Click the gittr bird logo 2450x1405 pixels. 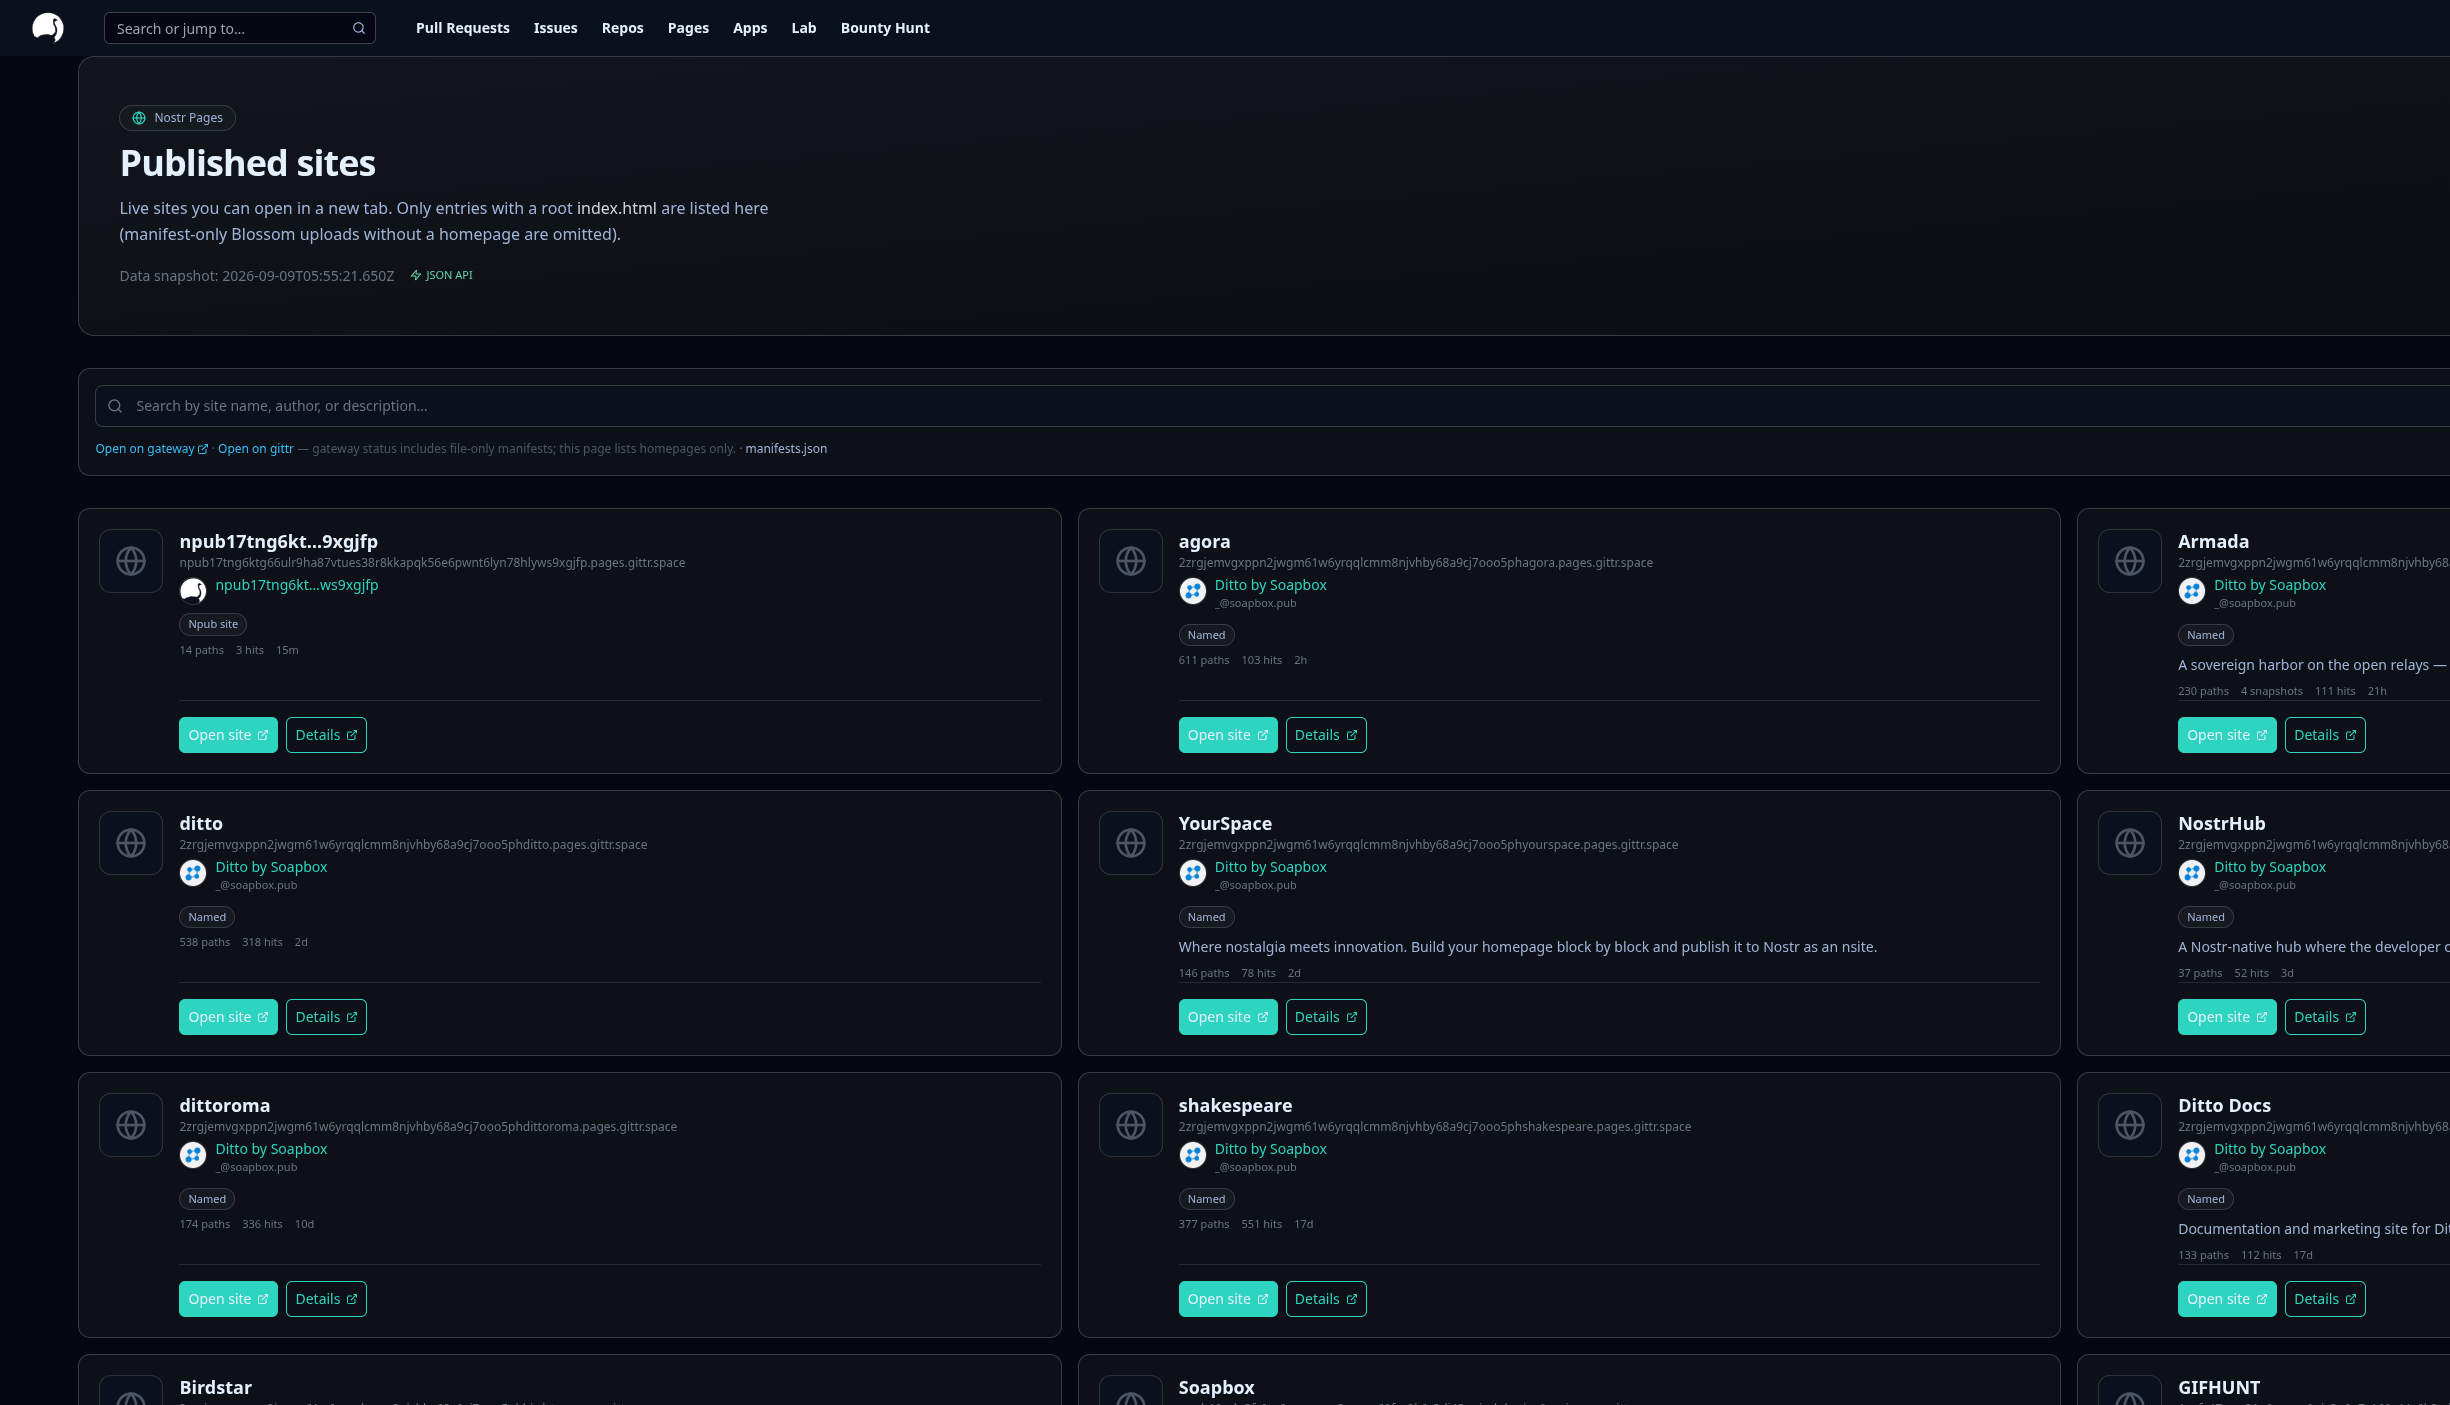point(48,28)
